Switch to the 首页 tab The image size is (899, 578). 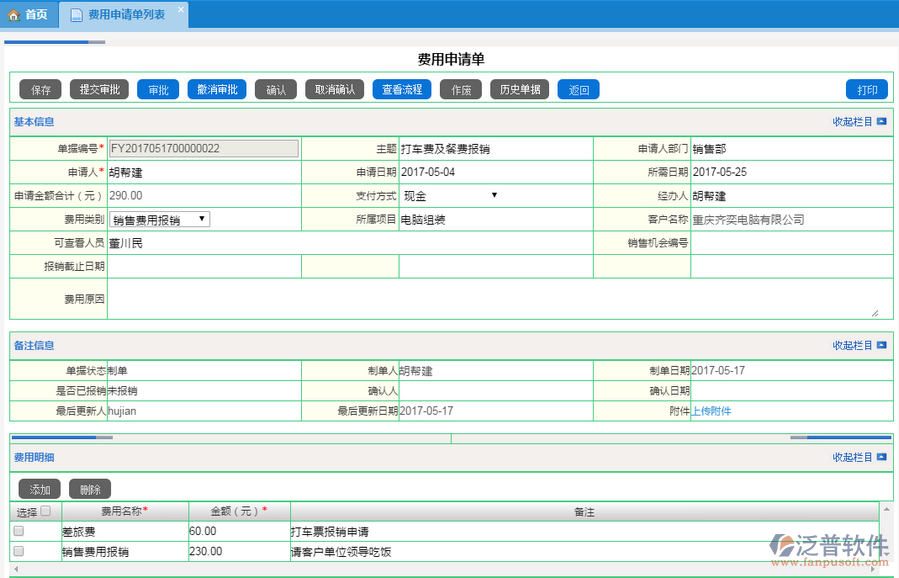(28, 15)
